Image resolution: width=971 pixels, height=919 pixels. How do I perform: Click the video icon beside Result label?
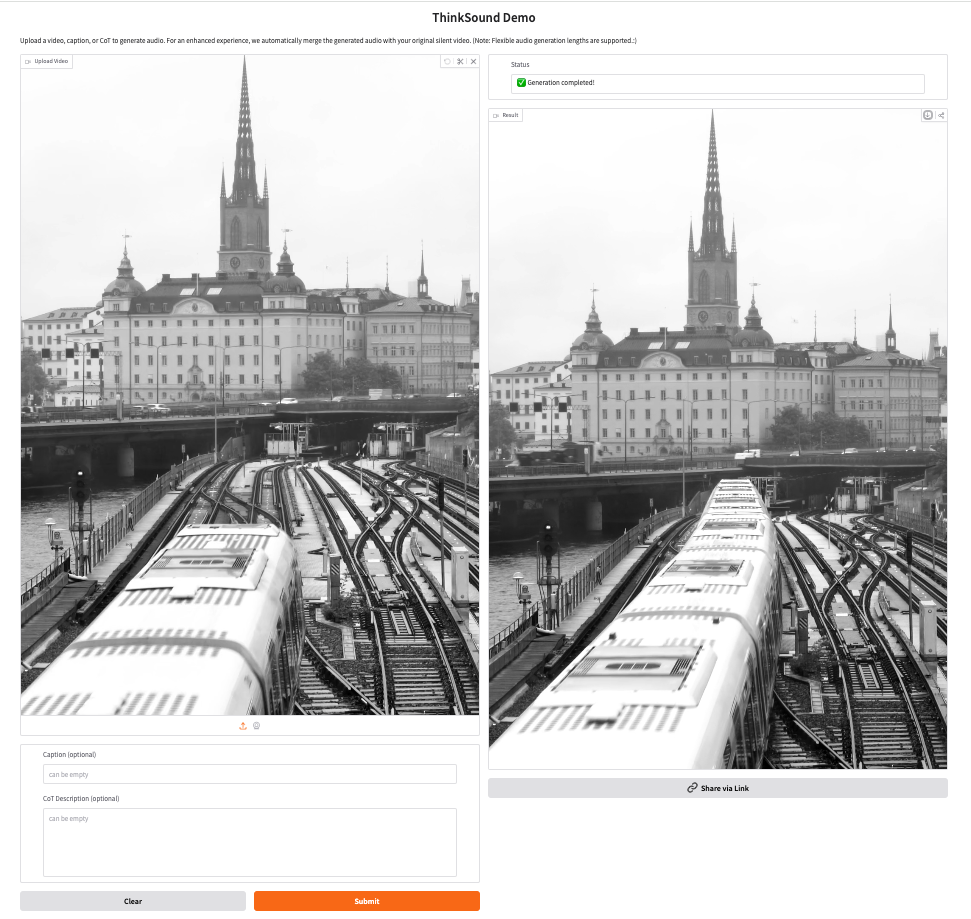pyautogui.click(x=496, y=115)
